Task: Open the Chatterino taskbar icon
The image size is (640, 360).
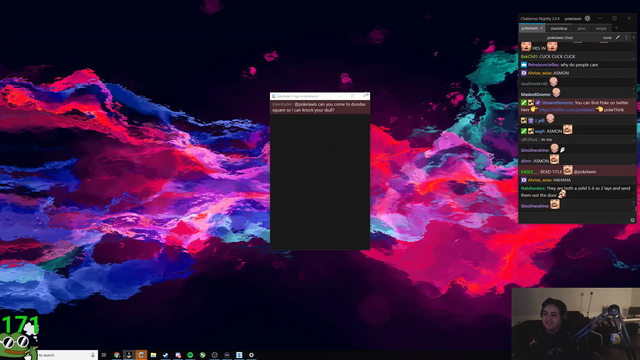Action: (x=141, y=355)
